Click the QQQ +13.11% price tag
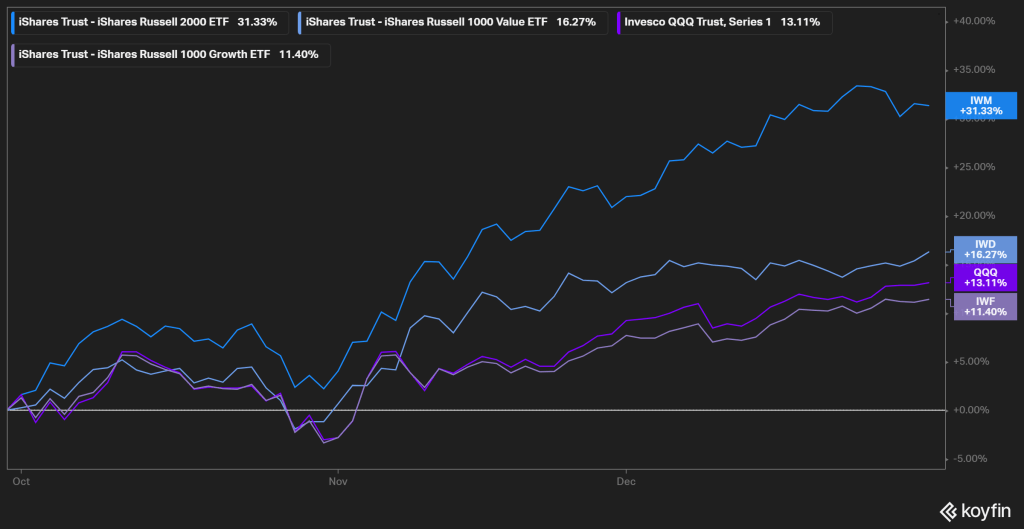1024x529 pixels. (x=985, y=277)
